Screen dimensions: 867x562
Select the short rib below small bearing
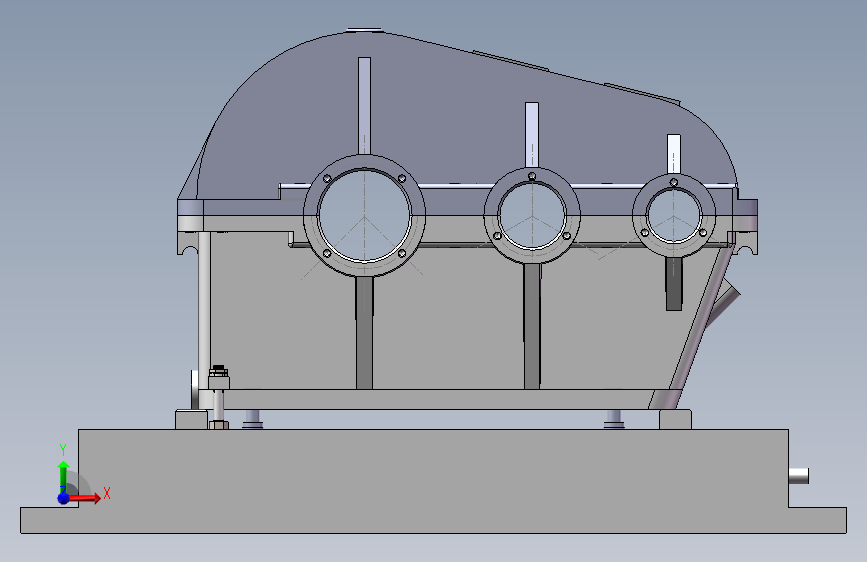tap(674, 284)
